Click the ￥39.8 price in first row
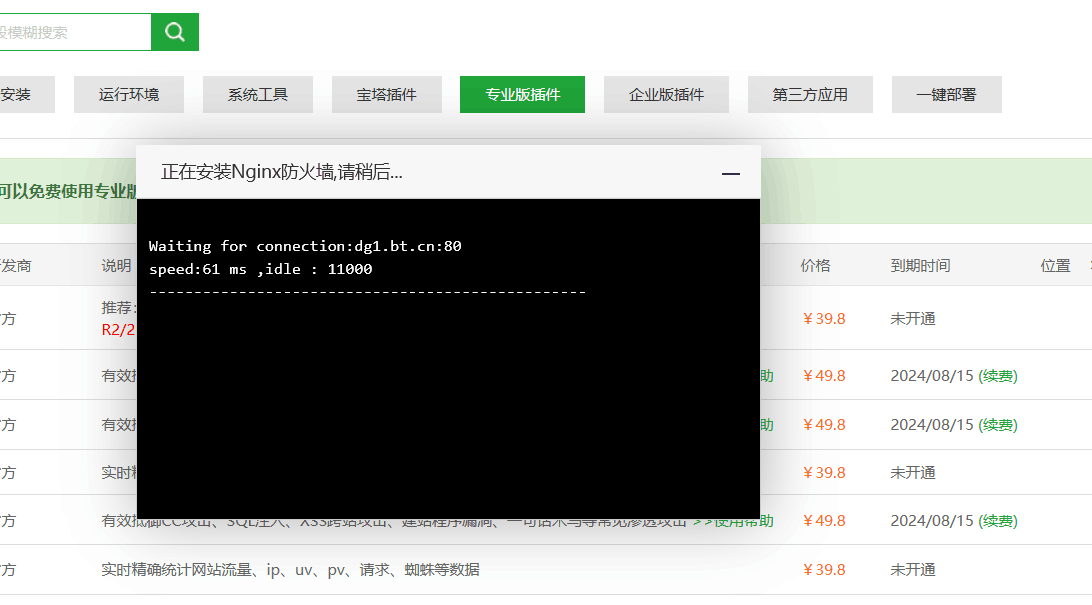Image resolution: width=1092 pixels, height=605 pixels. [x=824, y=319]
